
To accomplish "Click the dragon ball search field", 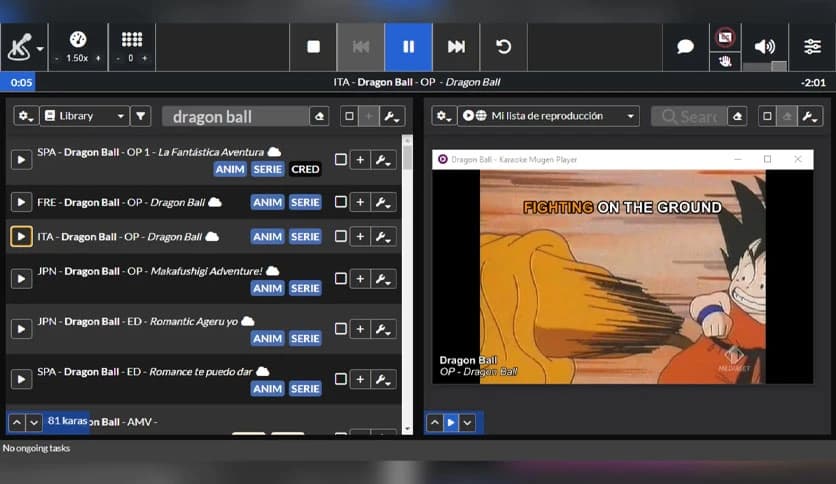I will 235,116.
